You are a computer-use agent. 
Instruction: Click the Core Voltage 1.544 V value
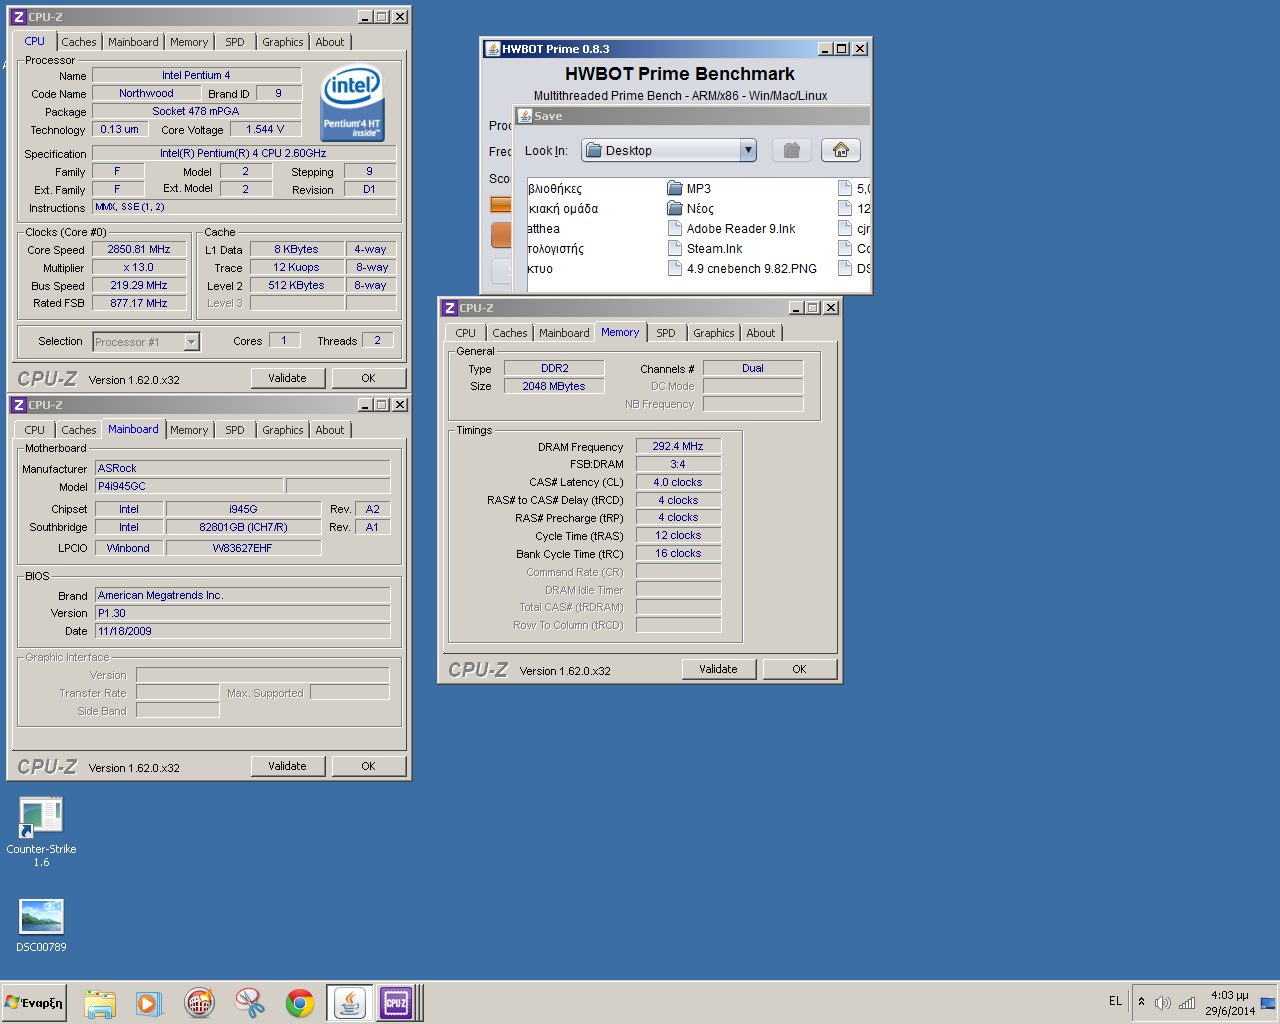[x=265, y=129]
